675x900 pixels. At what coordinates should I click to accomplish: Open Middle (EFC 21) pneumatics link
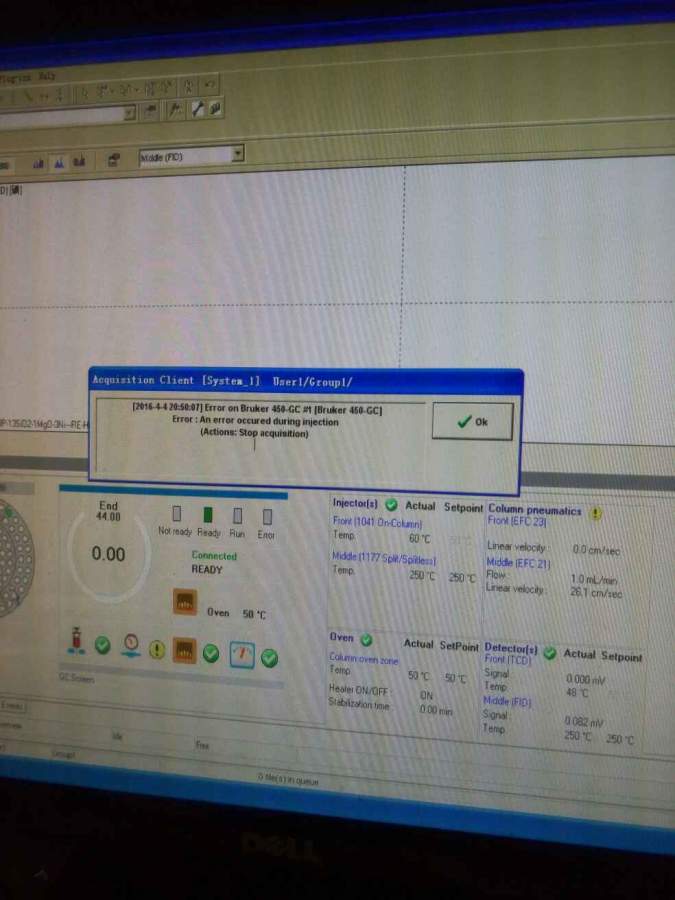pyautogui.click(x=518, y=564)
